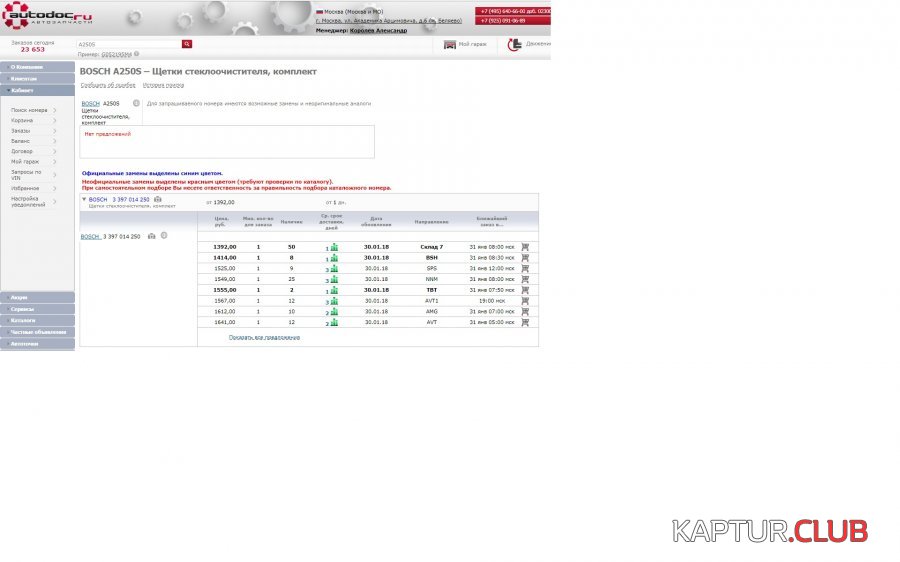Expand the Корзина chevron in sidebar
Image resolution: width=900 pixels, height=562 pixels.
[55, 121]
